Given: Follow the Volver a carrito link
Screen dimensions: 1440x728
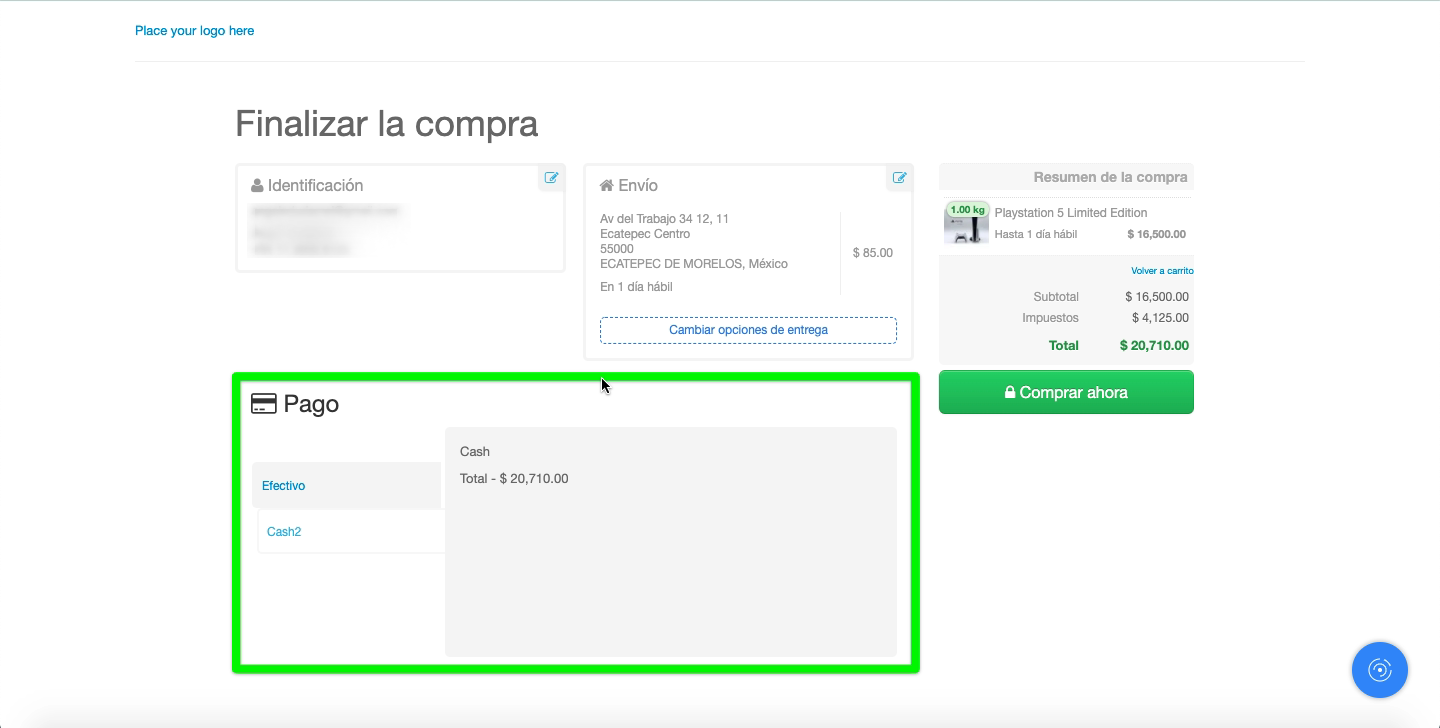Looking at the screenshot, I should coord(1162,271).
